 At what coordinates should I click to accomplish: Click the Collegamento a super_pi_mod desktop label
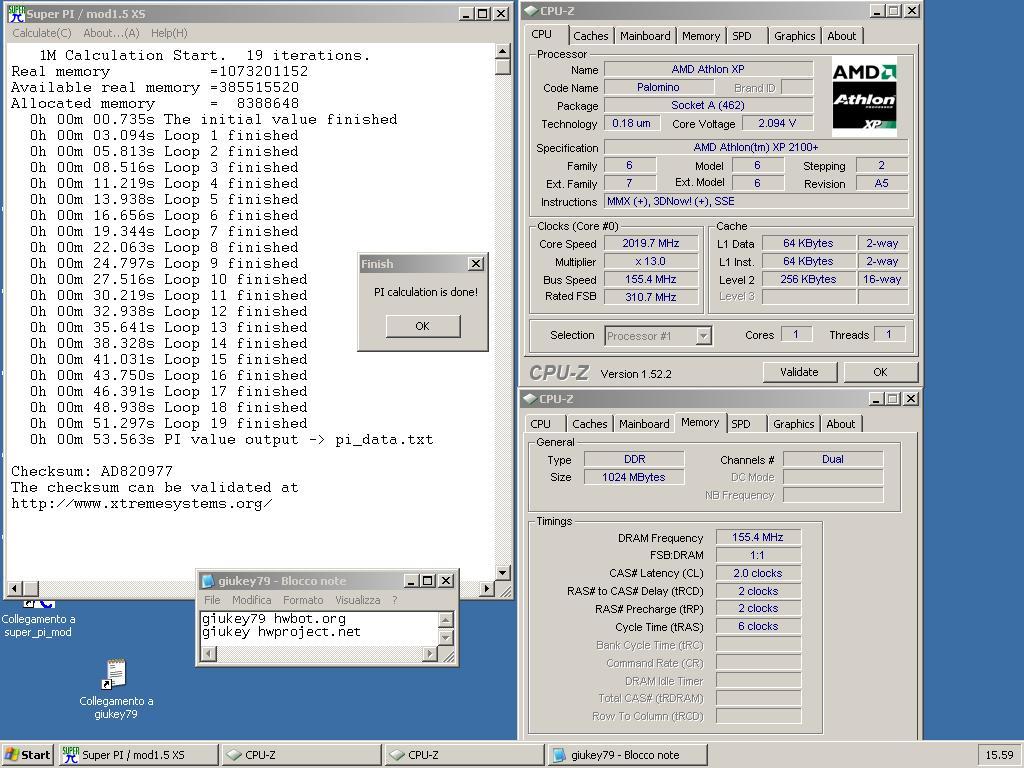(x=38, y=626)
